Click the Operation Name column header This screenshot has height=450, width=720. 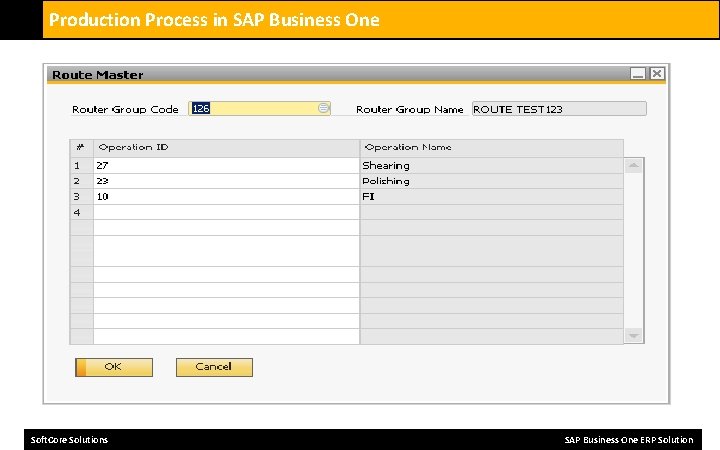492,148
